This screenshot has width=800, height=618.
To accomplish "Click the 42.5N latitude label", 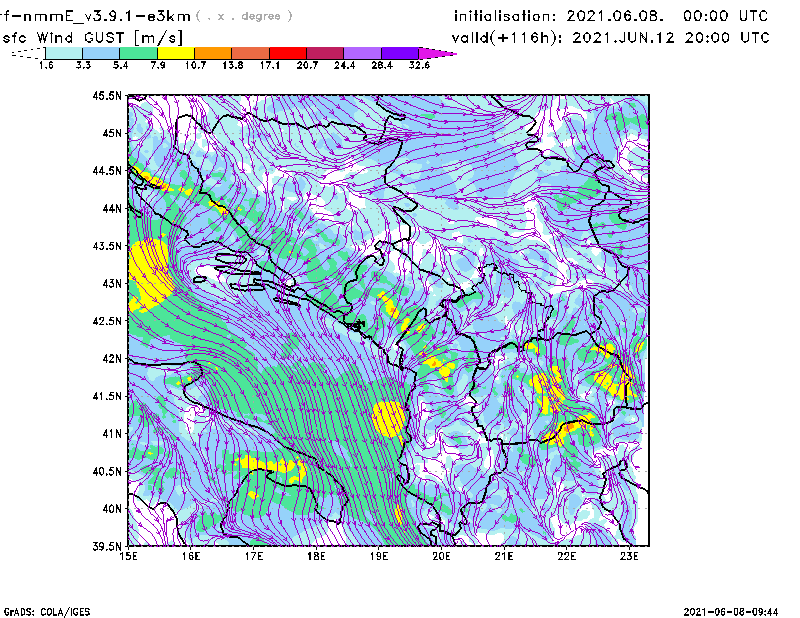I will point(107,321).
